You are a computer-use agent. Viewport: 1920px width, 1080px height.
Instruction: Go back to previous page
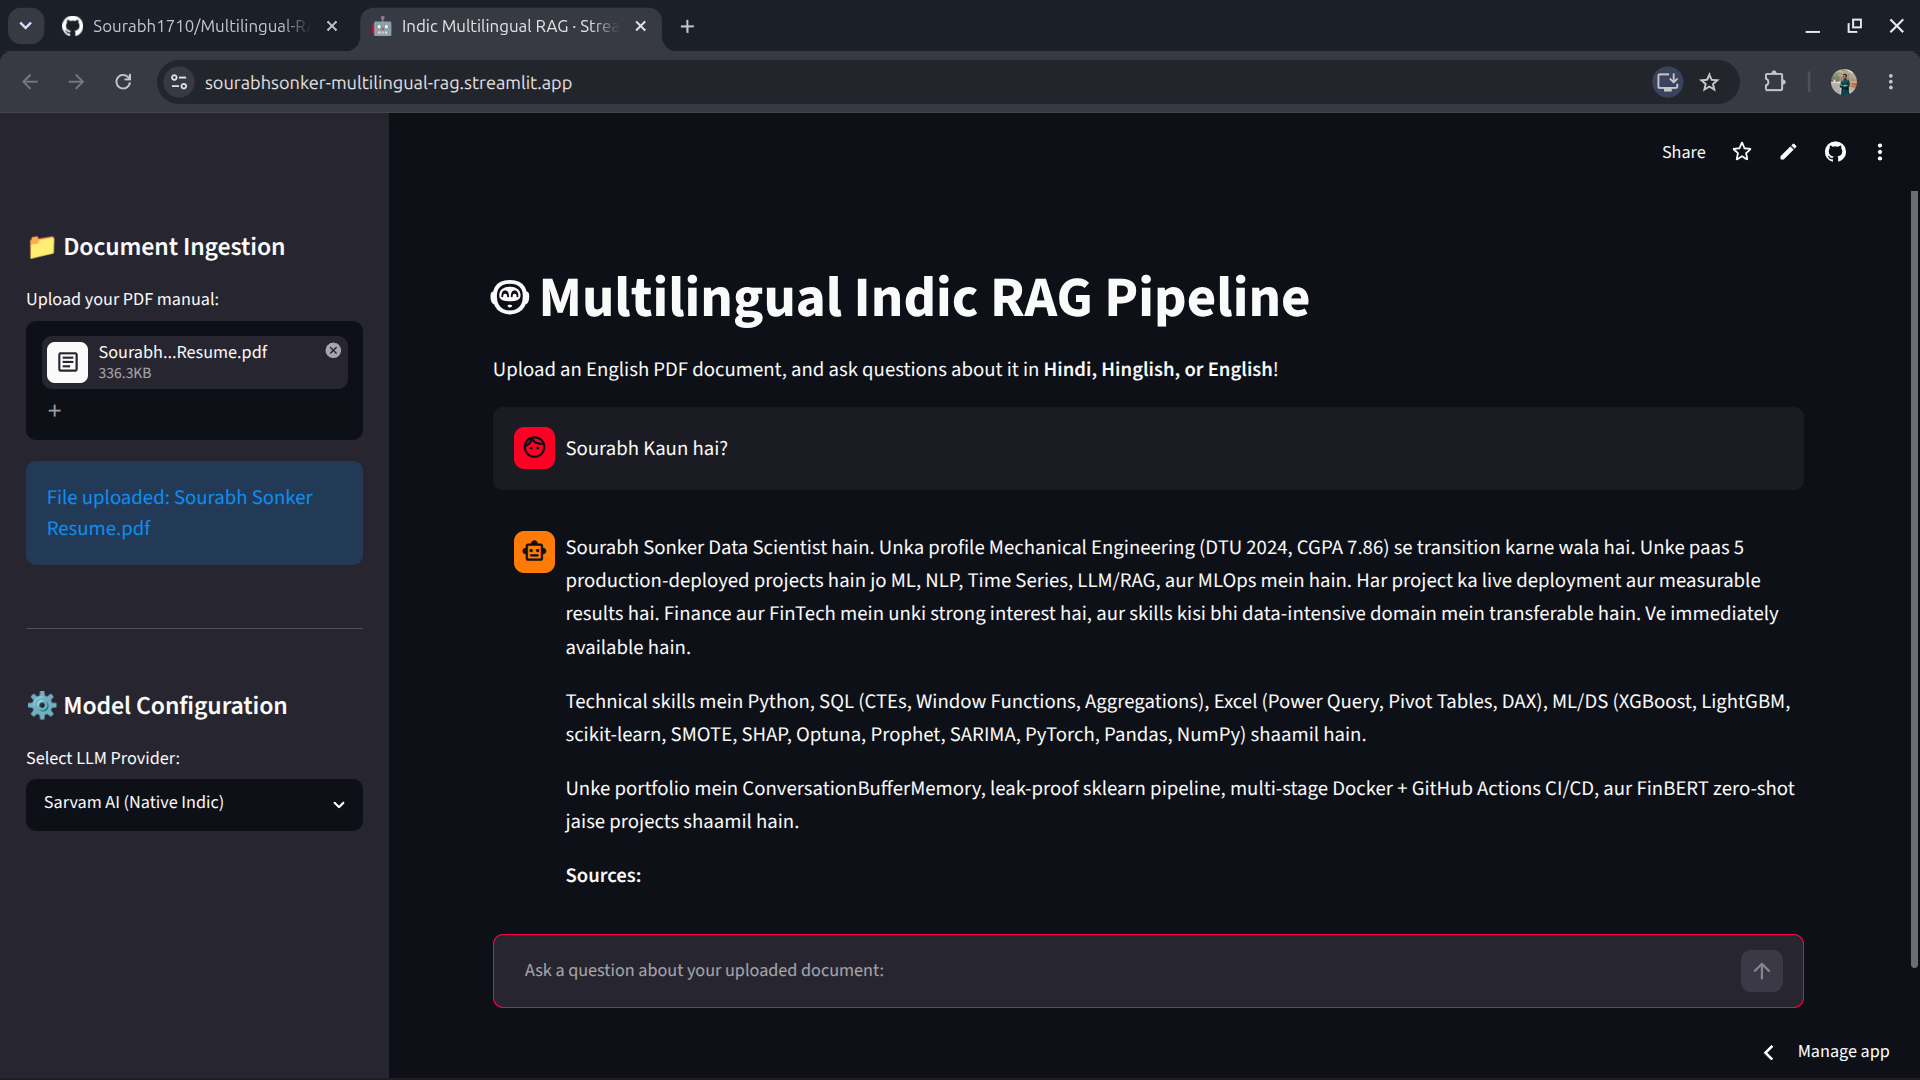30,82
